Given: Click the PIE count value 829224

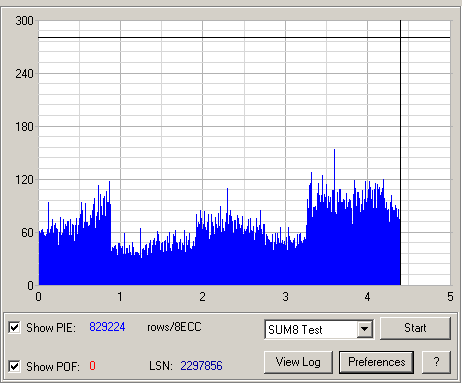Looking at the screenshot, I should pos(107,327).
